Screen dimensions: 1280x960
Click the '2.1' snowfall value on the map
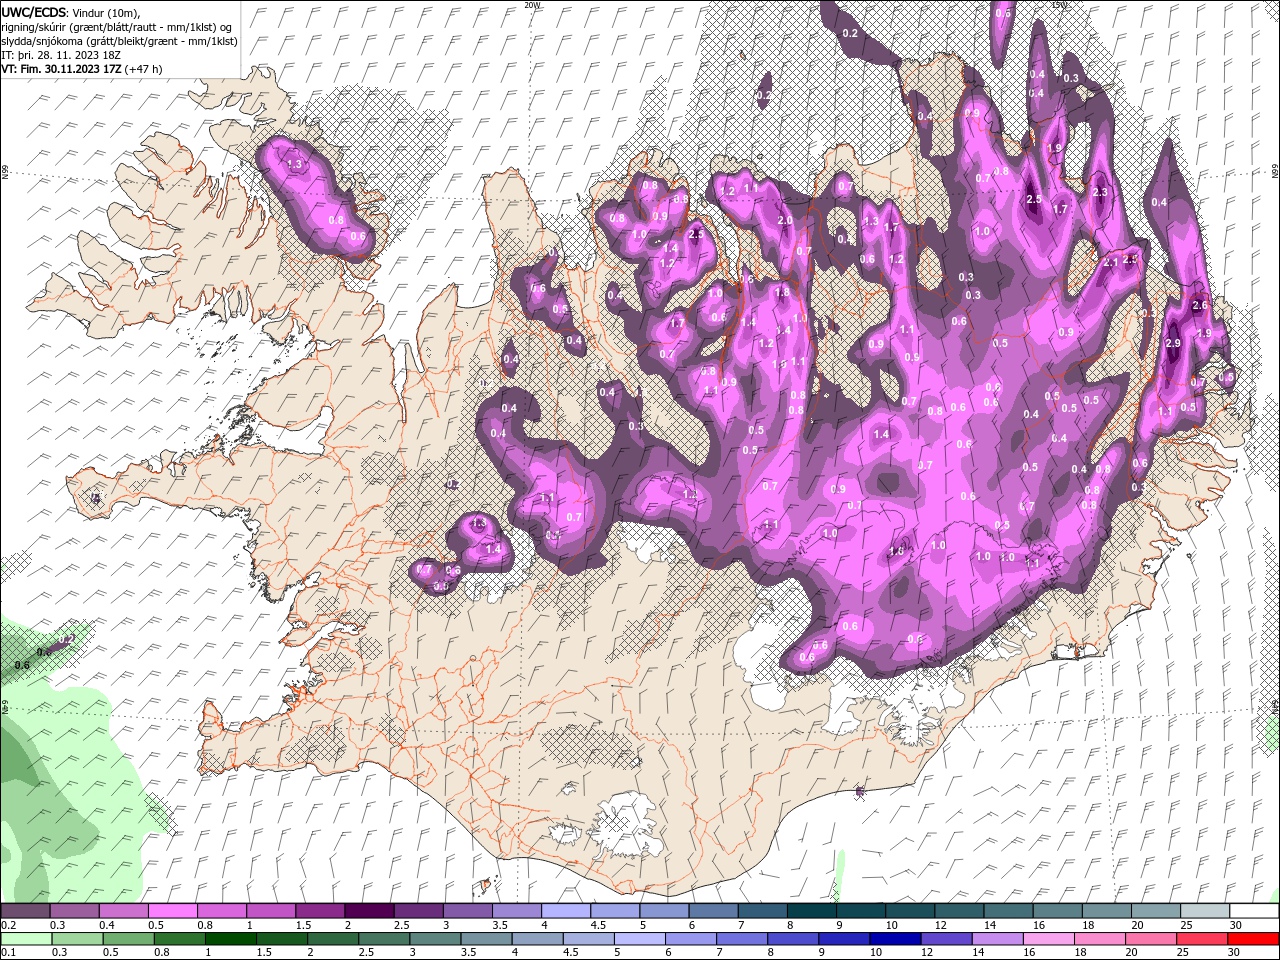[x=1111, y=262]
